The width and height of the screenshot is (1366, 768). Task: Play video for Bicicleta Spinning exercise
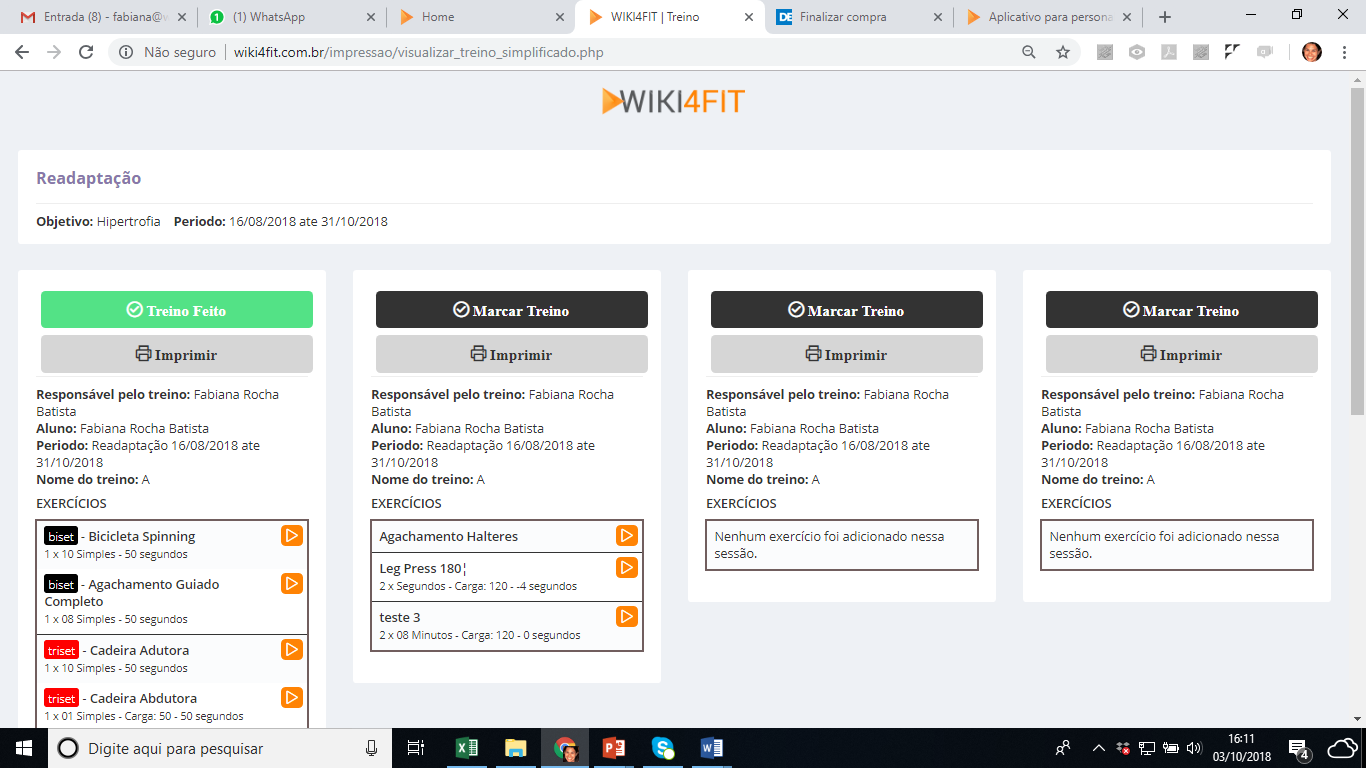[x=292, y=535]
